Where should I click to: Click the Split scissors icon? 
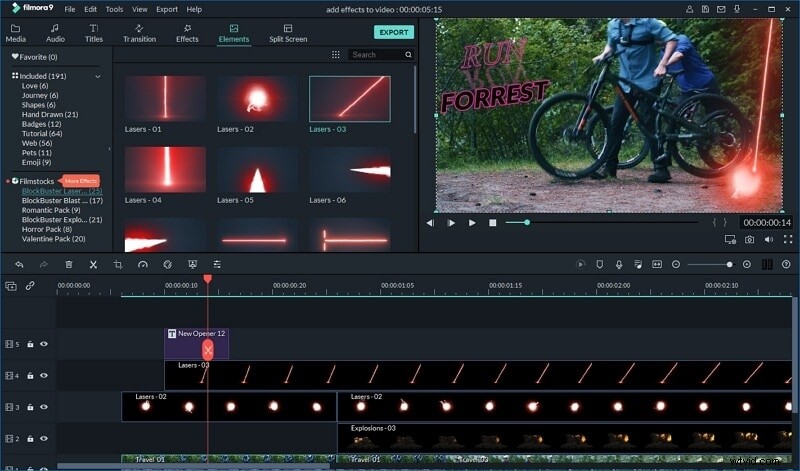tap(93, 264)
